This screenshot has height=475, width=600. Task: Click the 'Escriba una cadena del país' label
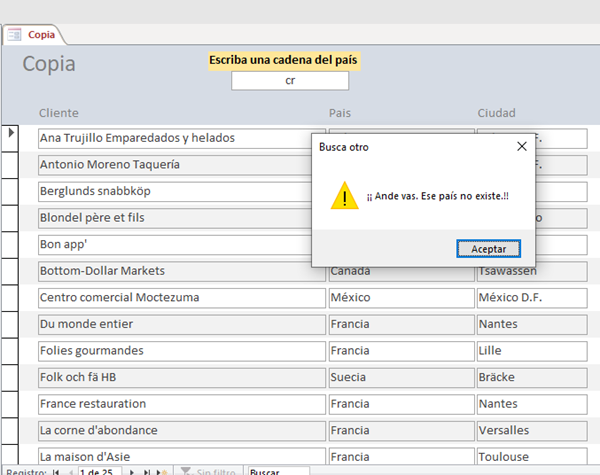click(x=284, y=60)
